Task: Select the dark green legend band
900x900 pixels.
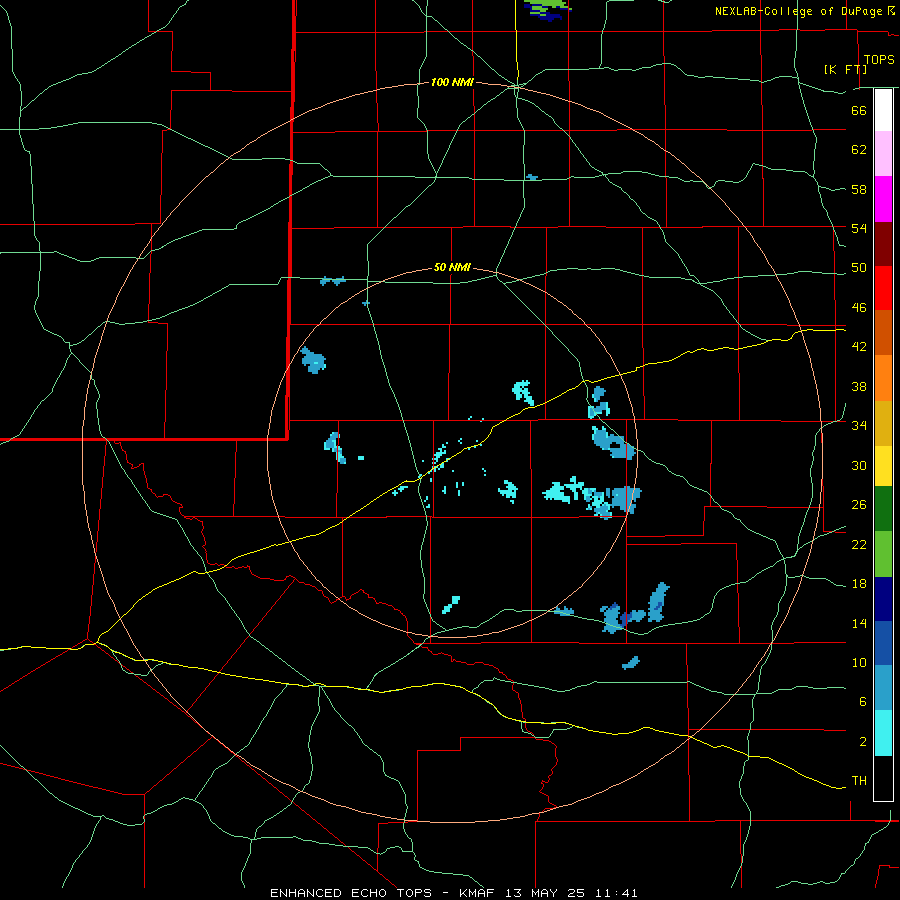Action: tap(883, 509)
